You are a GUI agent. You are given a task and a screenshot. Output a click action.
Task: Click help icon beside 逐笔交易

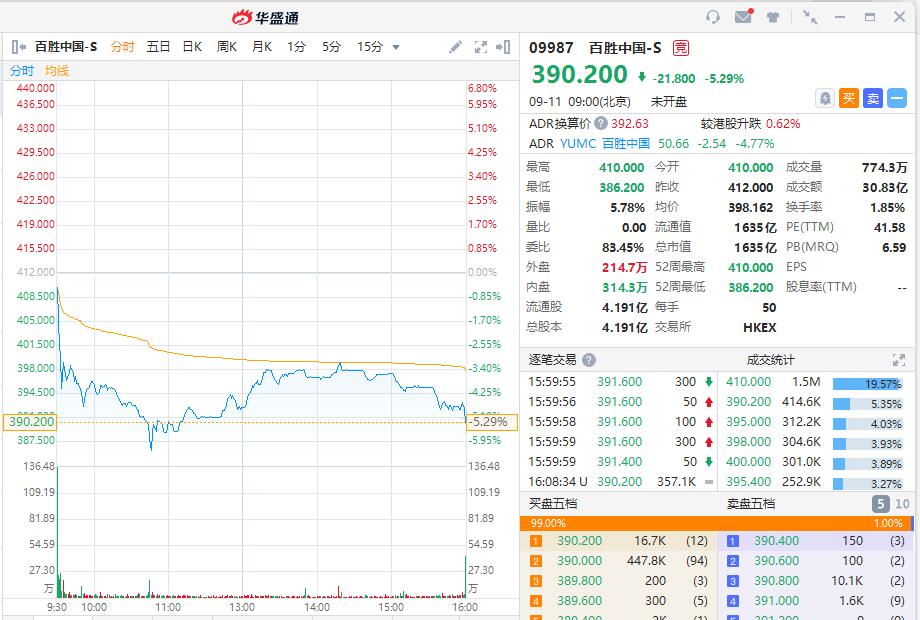pyautogui.click(x=589, y=360)
